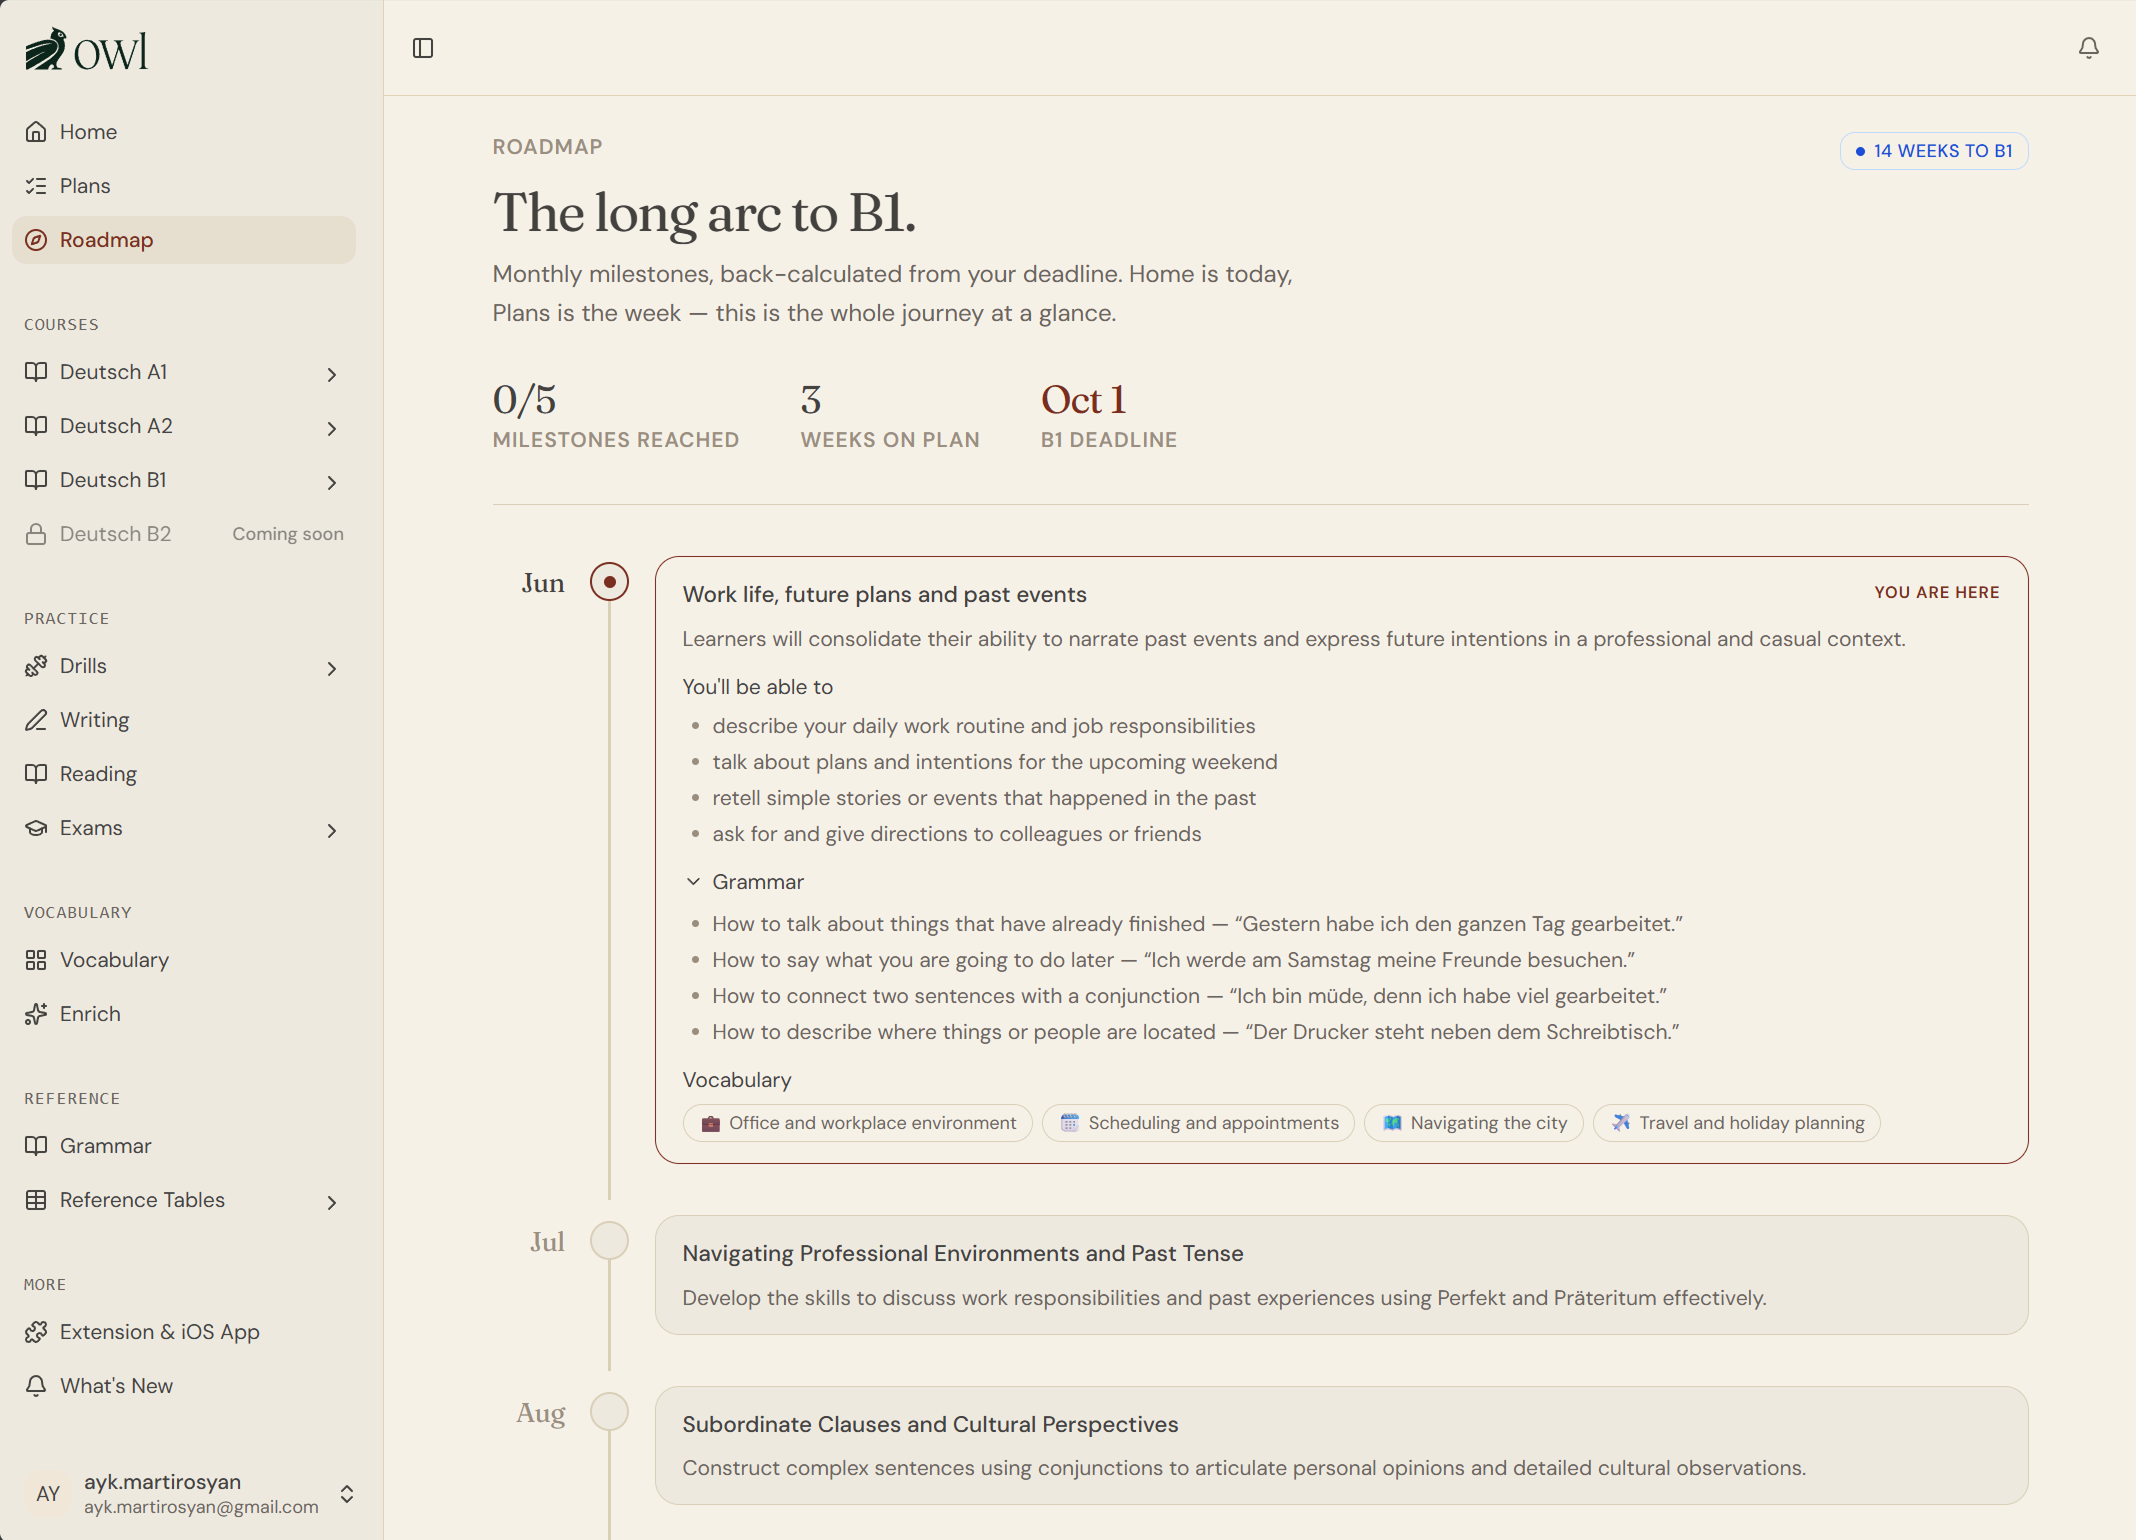Expand the Reference Tables chevron
This screenshot has height=1540, width=2136.
tap(332, 1202)
